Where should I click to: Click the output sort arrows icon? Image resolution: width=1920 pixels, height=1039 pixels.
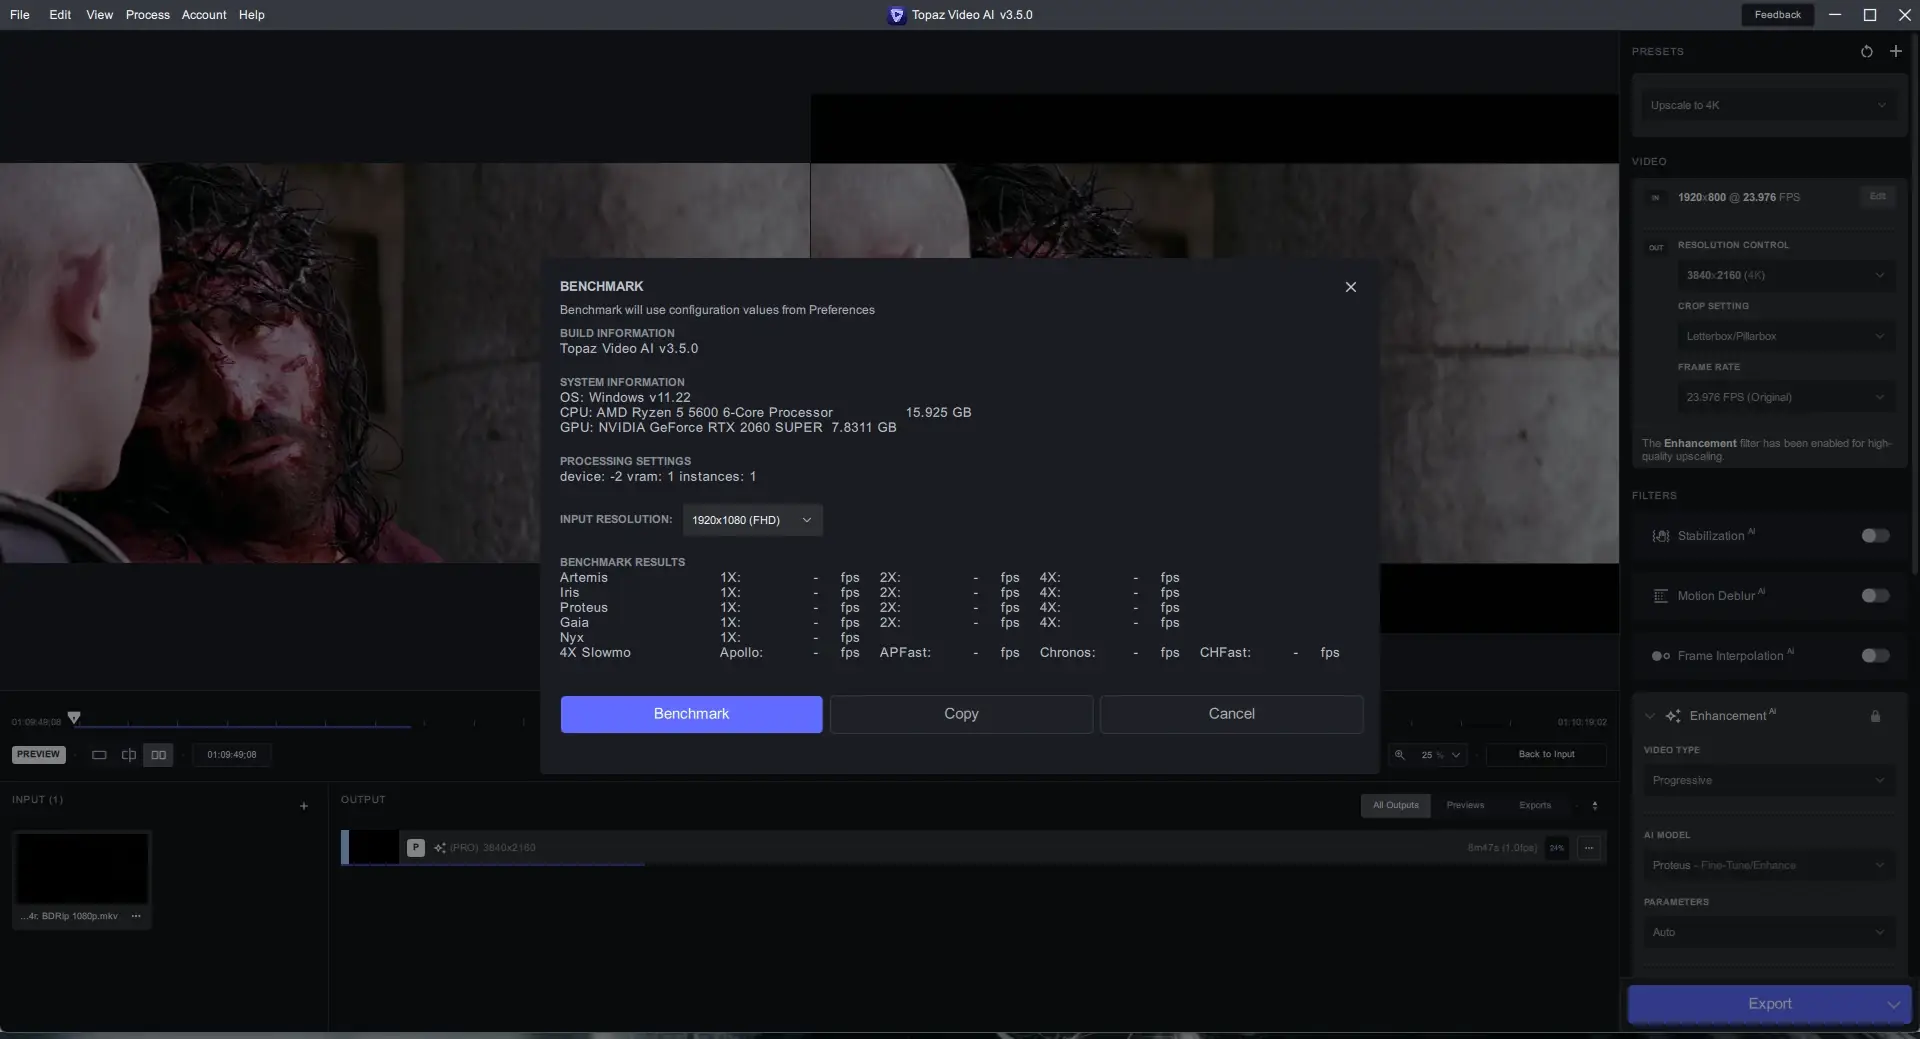click(x=1595, y=806)
